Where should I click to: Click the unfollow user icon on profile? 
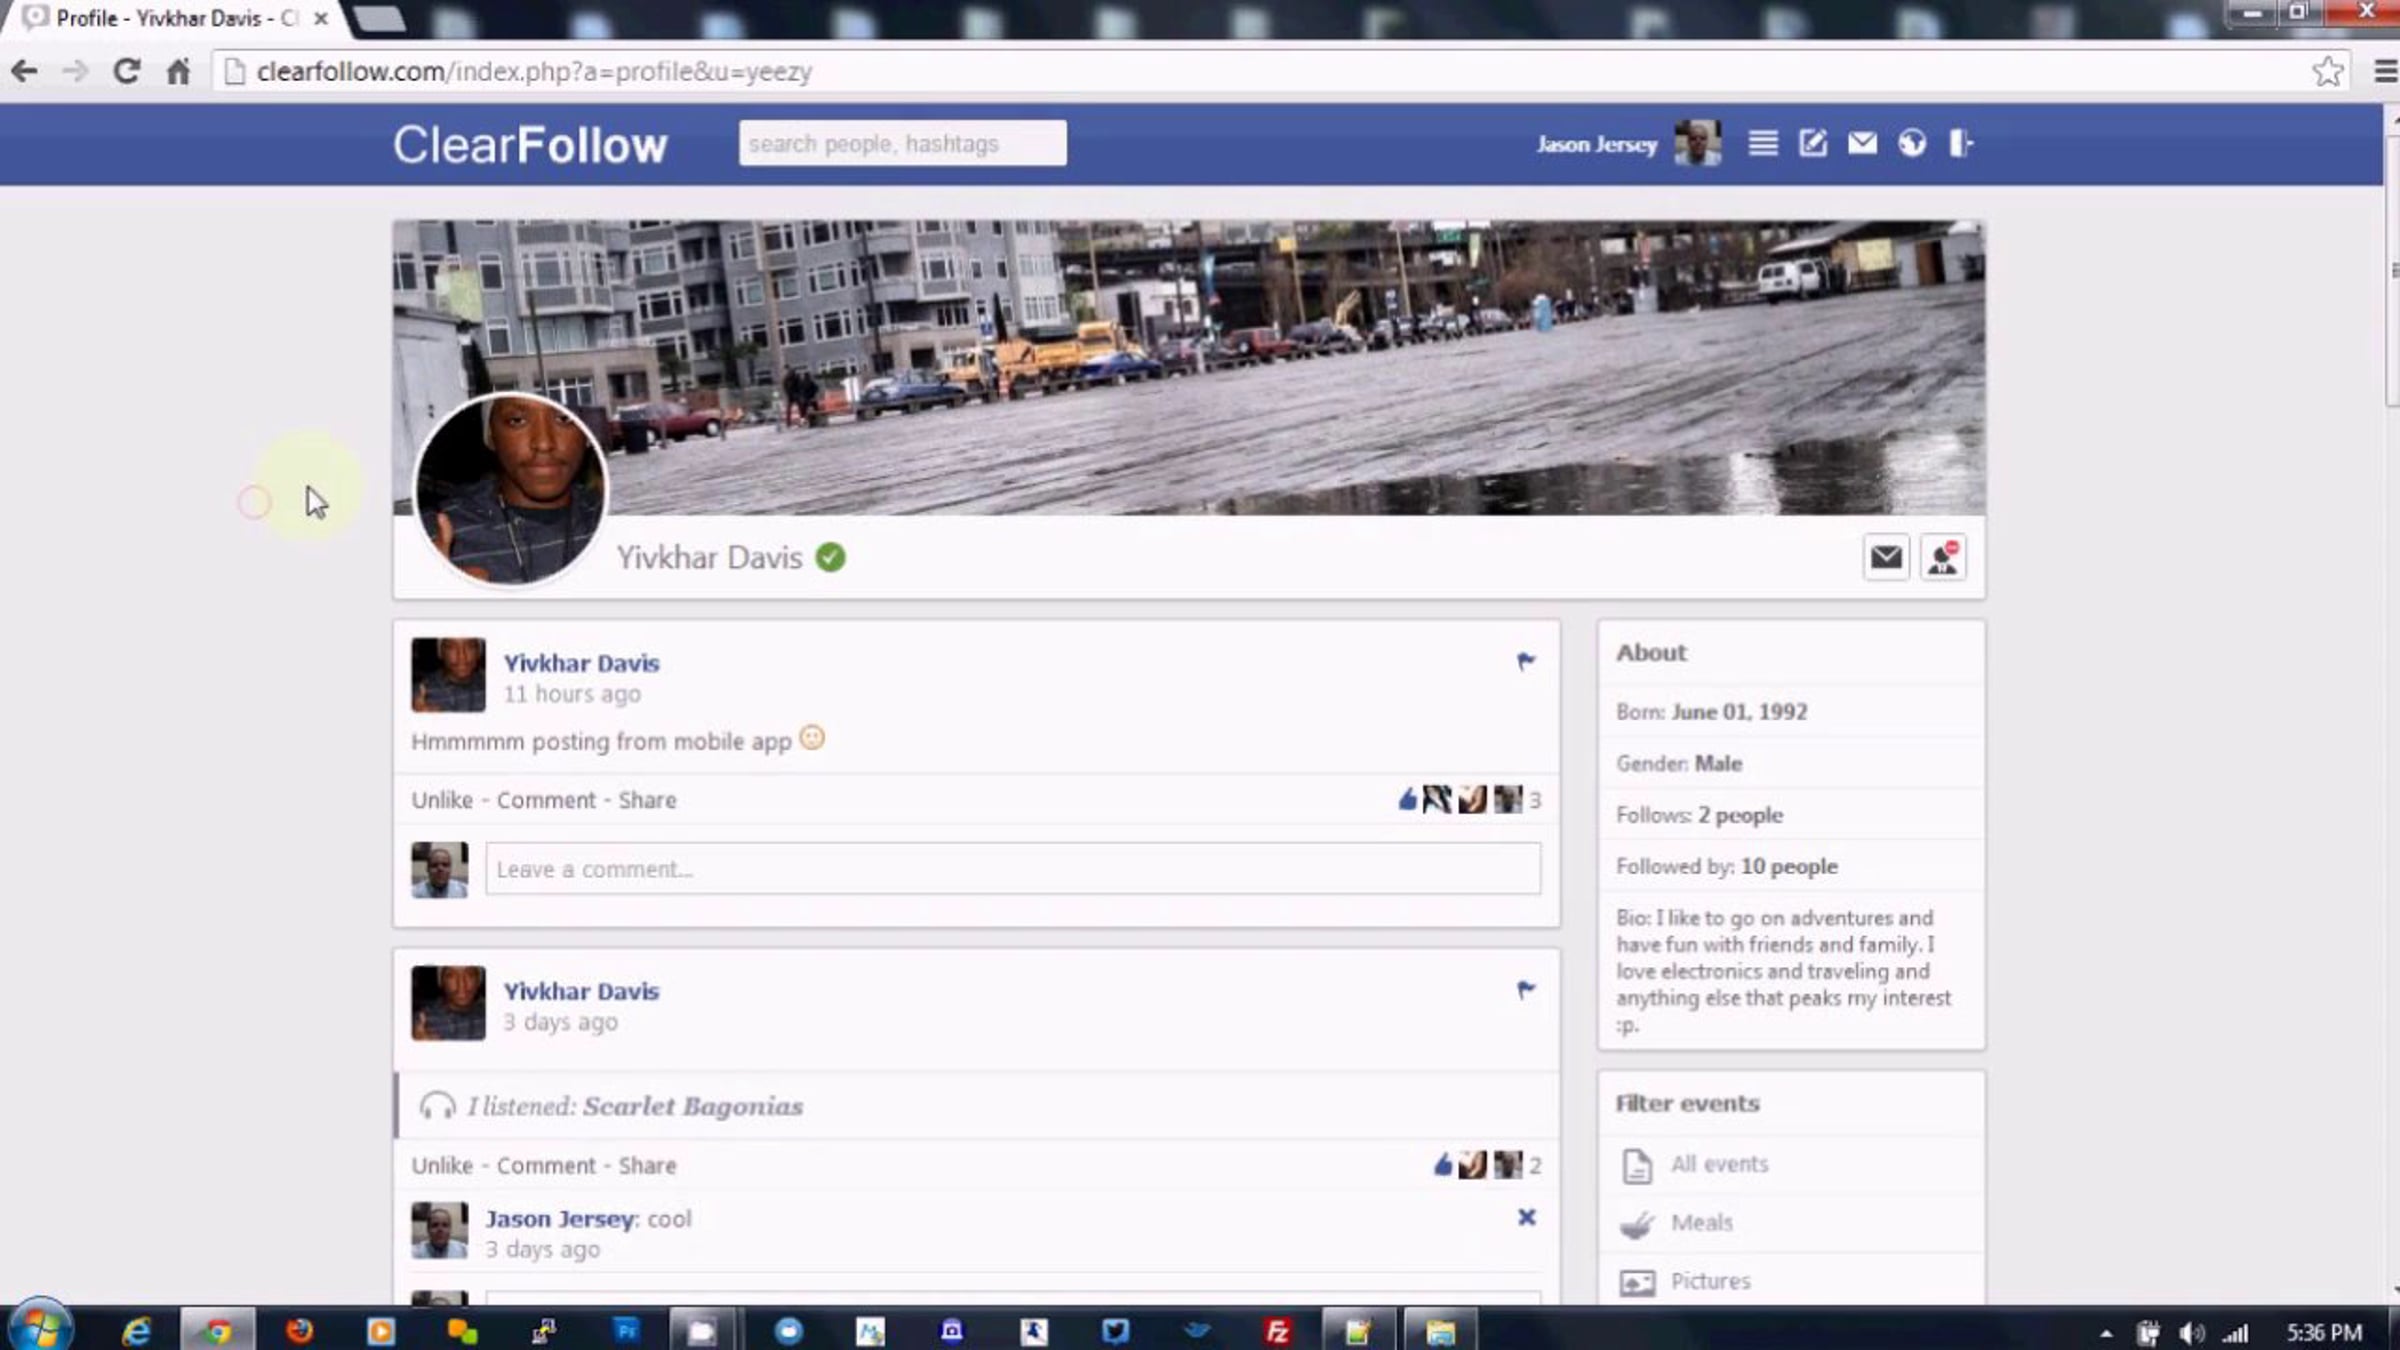(x=1943, y=557)
